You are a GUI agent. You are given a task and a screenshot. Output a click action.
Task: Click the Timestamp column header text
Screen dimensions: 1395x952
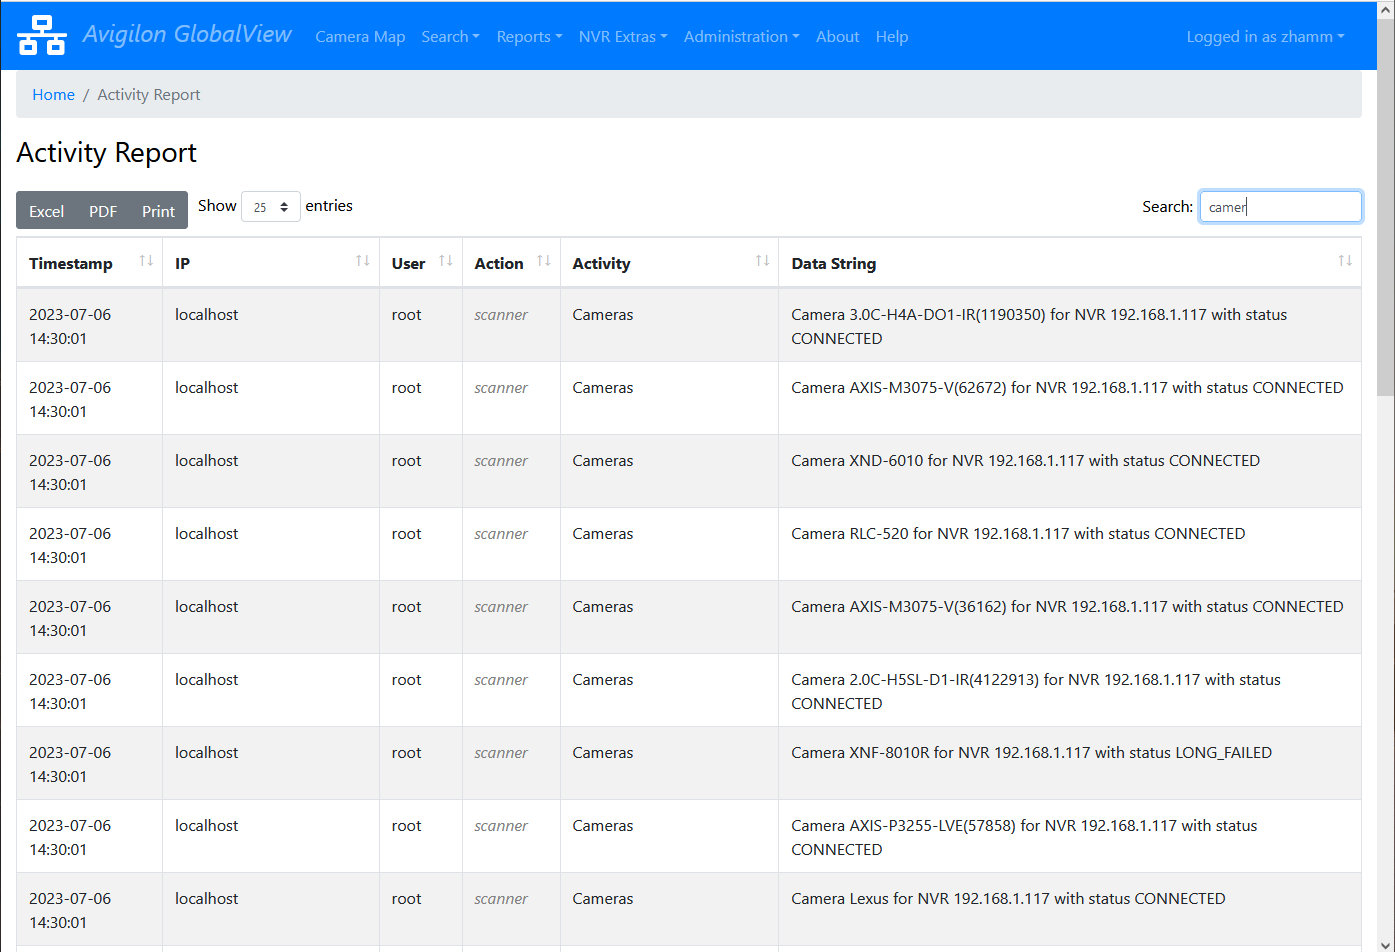tap(70, 264)
